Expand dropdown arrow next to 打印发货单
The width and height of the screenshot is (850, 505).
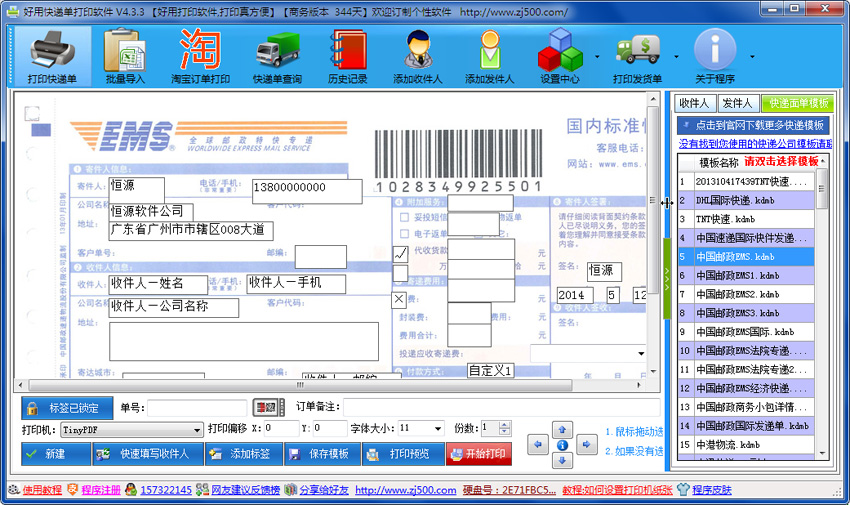pos(676,56)
